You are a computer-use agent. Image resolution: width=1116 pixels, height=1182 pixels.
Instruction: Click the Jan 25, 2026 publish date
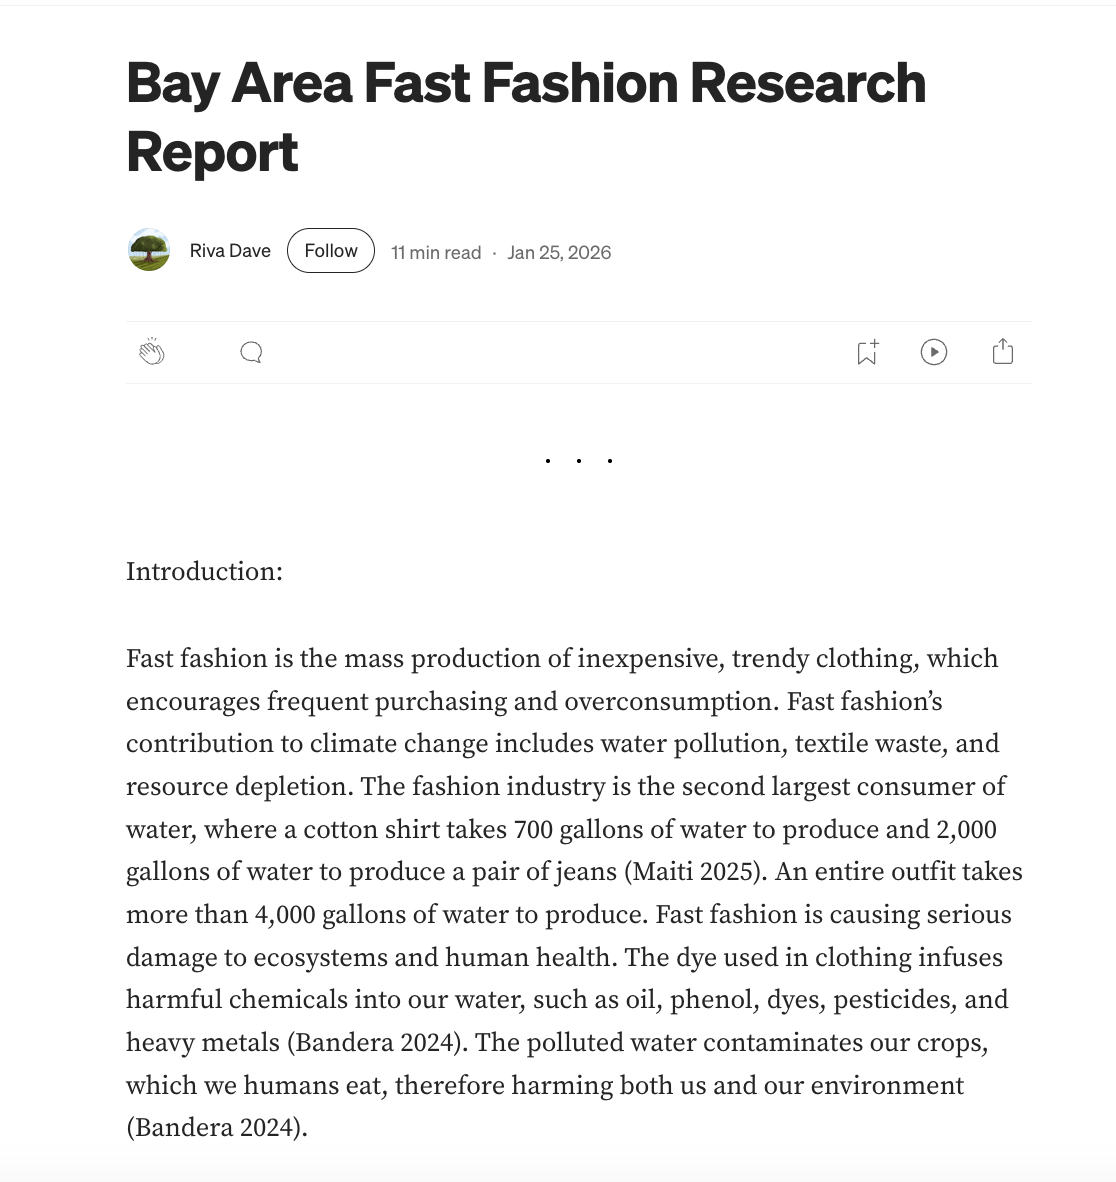point(559,253)
